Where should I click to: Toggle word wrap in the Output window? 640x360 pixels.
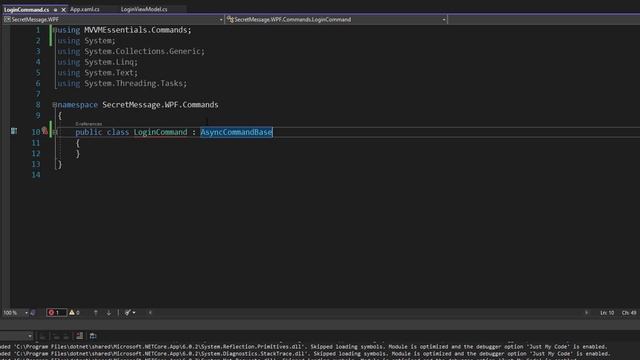pos(93,336)
